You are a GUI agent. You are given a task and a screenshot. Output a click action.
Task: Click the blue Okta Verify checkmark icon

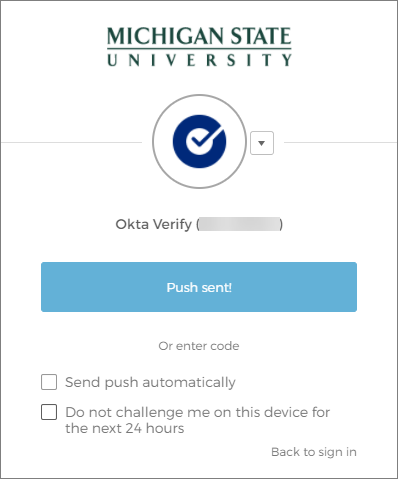point(199,141)
